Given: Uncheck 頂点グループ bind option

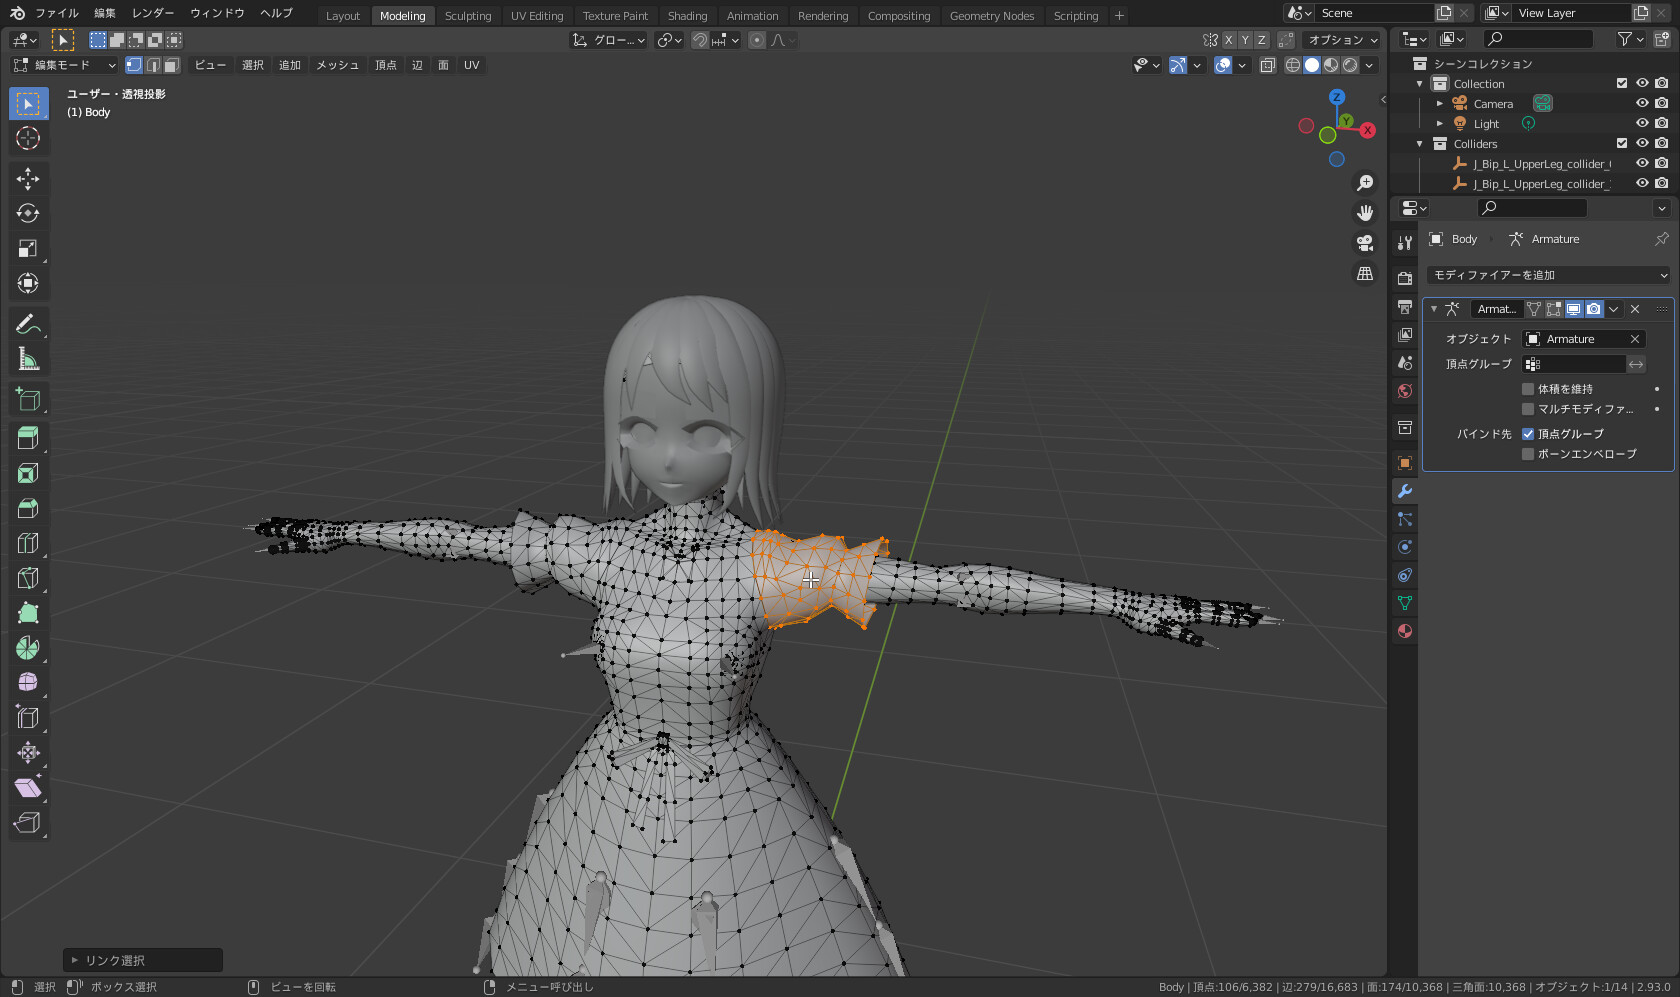Looking at the screenshot, I should 1528,434.
